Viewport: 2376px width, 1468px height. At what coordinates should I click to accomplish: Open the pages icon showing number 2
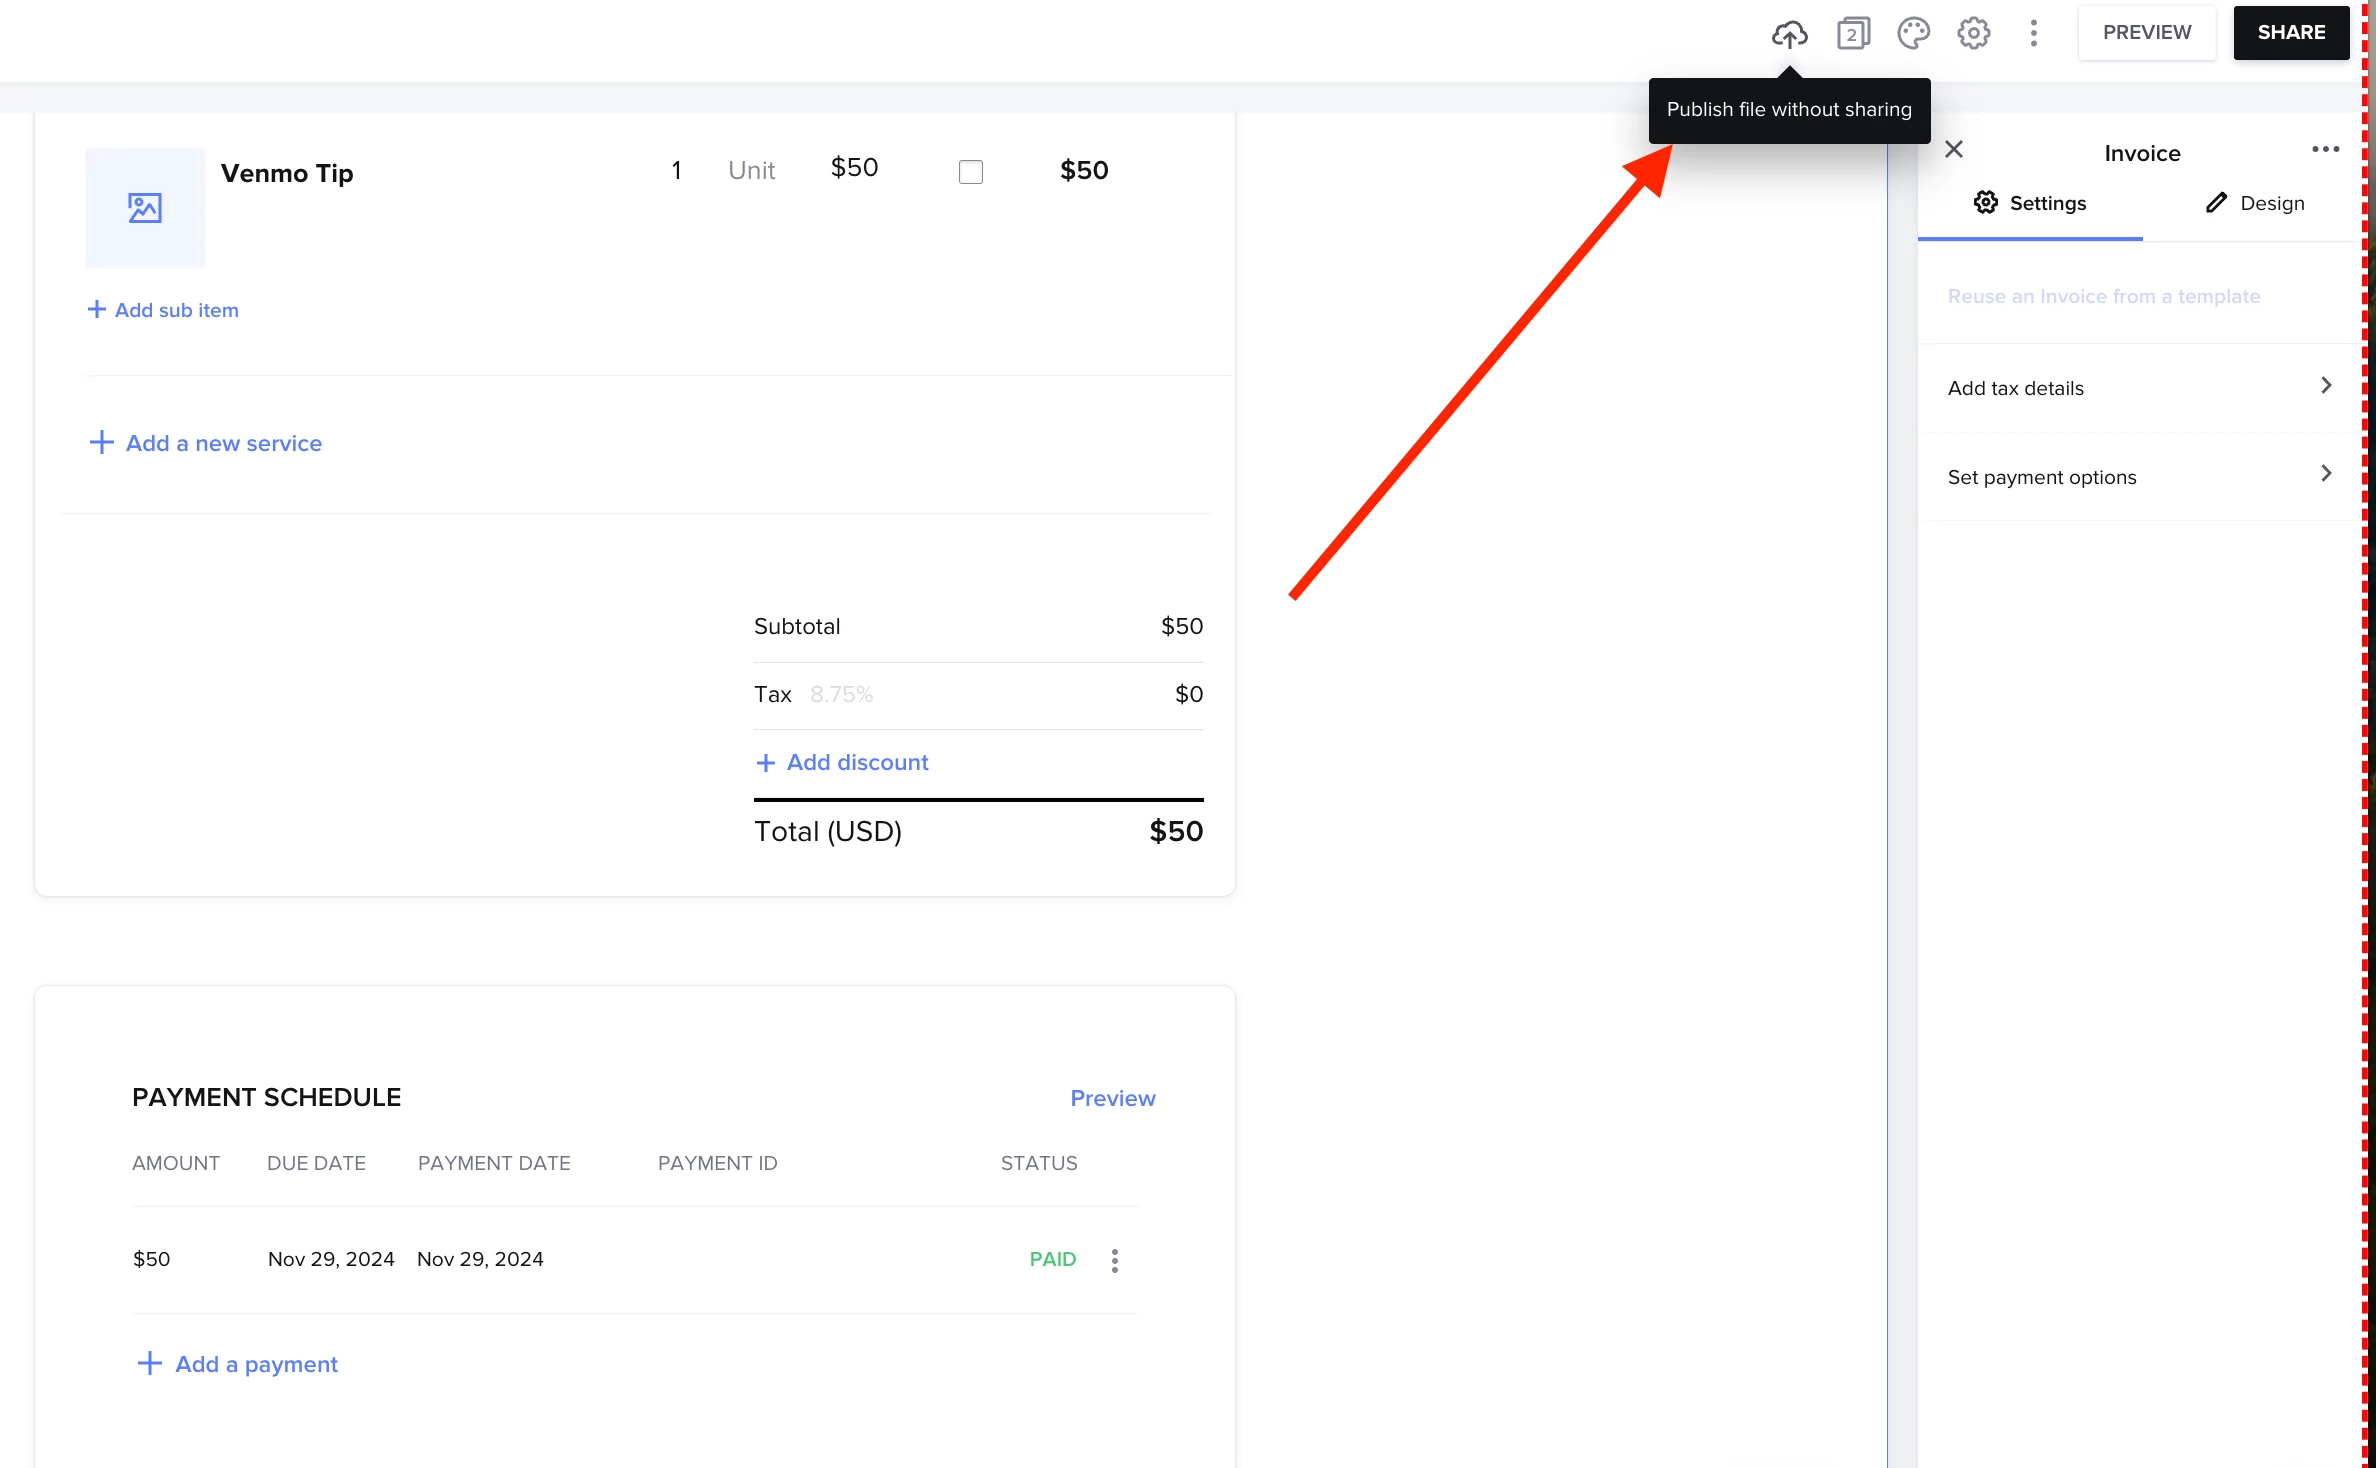(x=1852, y=34)
